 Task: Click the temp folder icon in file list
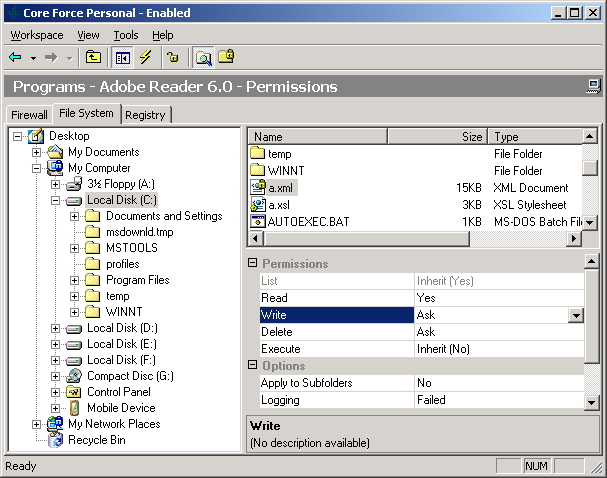pos(257,153)
